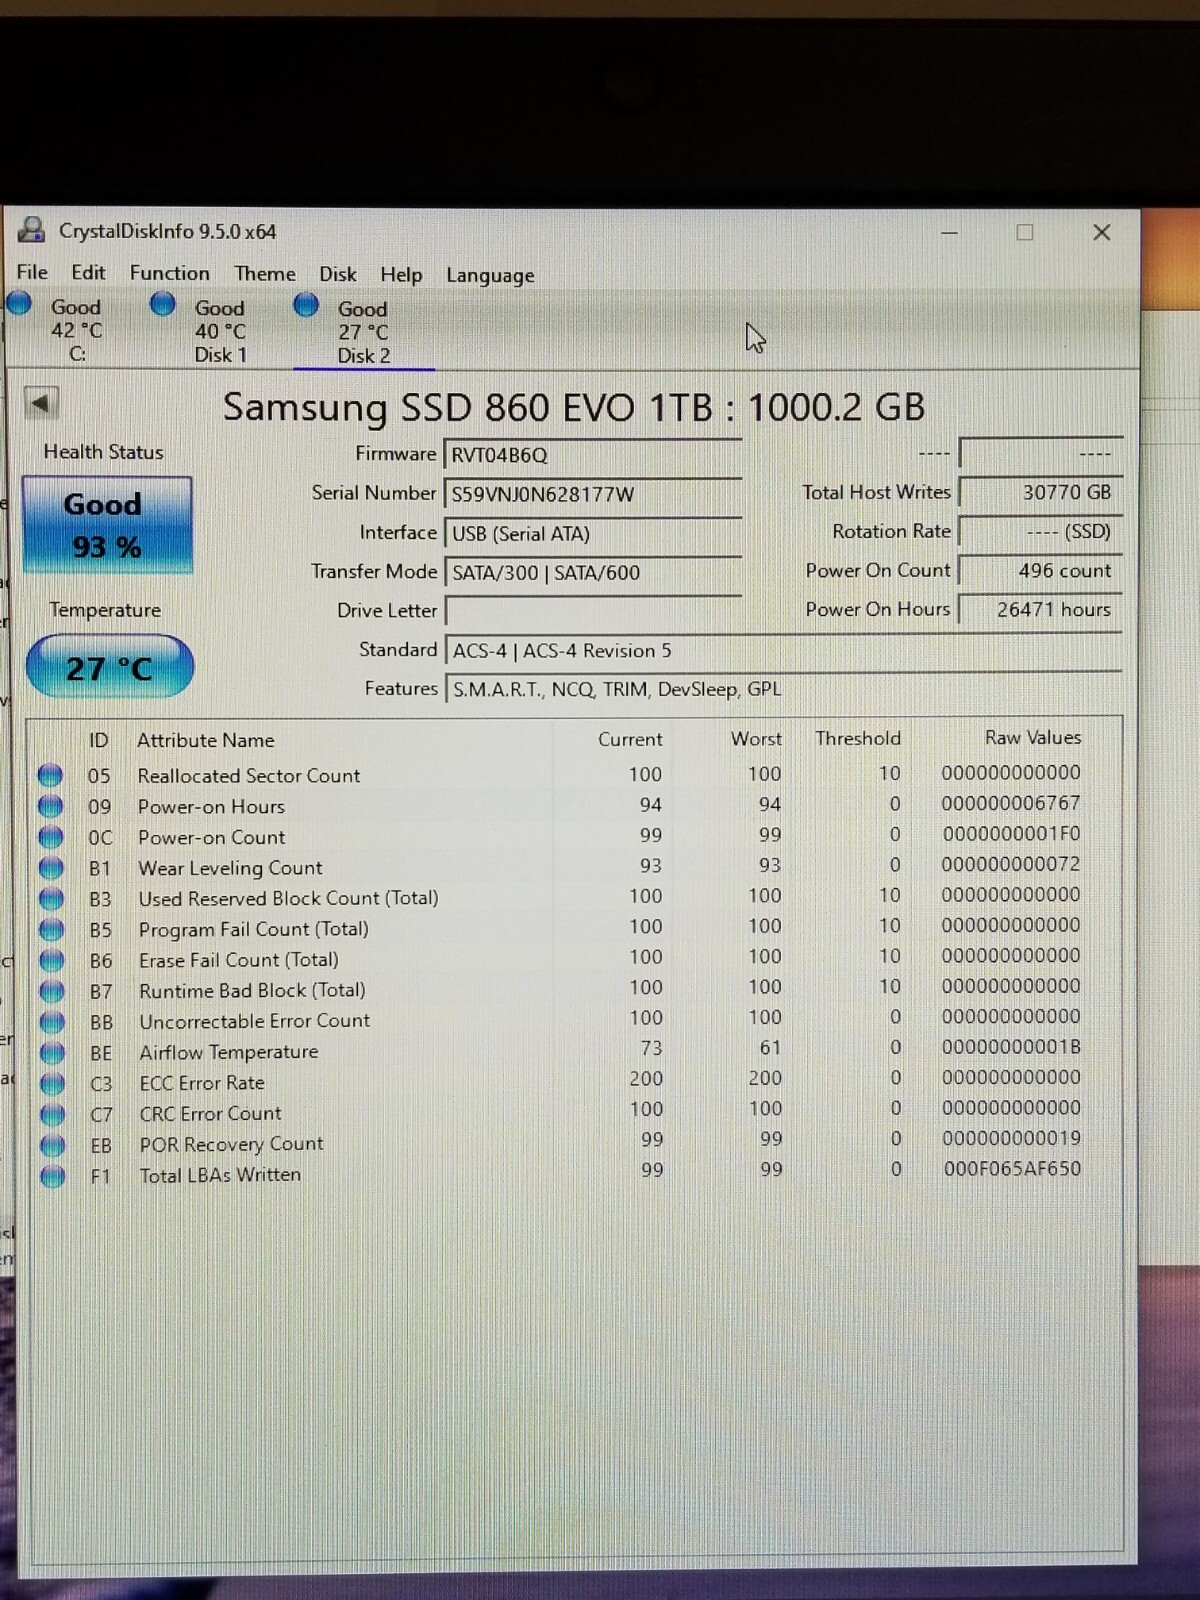The height and width of the screenshot is (1600, 1200).
Task: Click the status icon for Airflow Temperature
Action: pyautogui.click(x=52, y=1053)
